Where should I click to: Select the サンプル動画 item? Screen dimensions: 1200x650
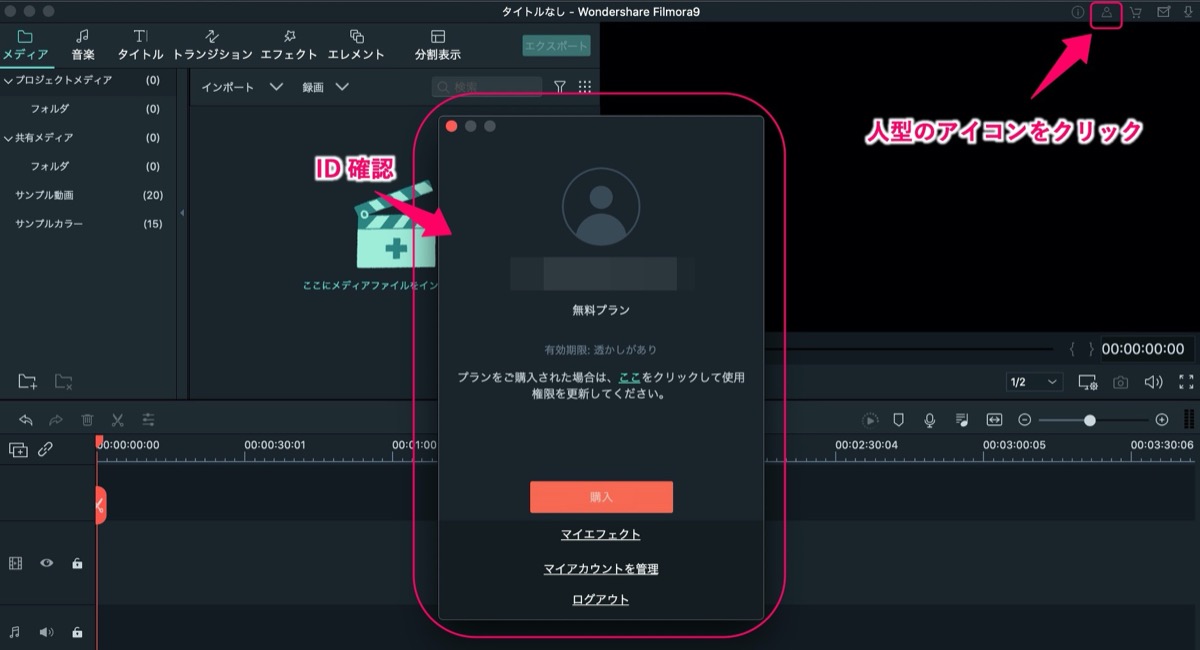click(44, 195)
